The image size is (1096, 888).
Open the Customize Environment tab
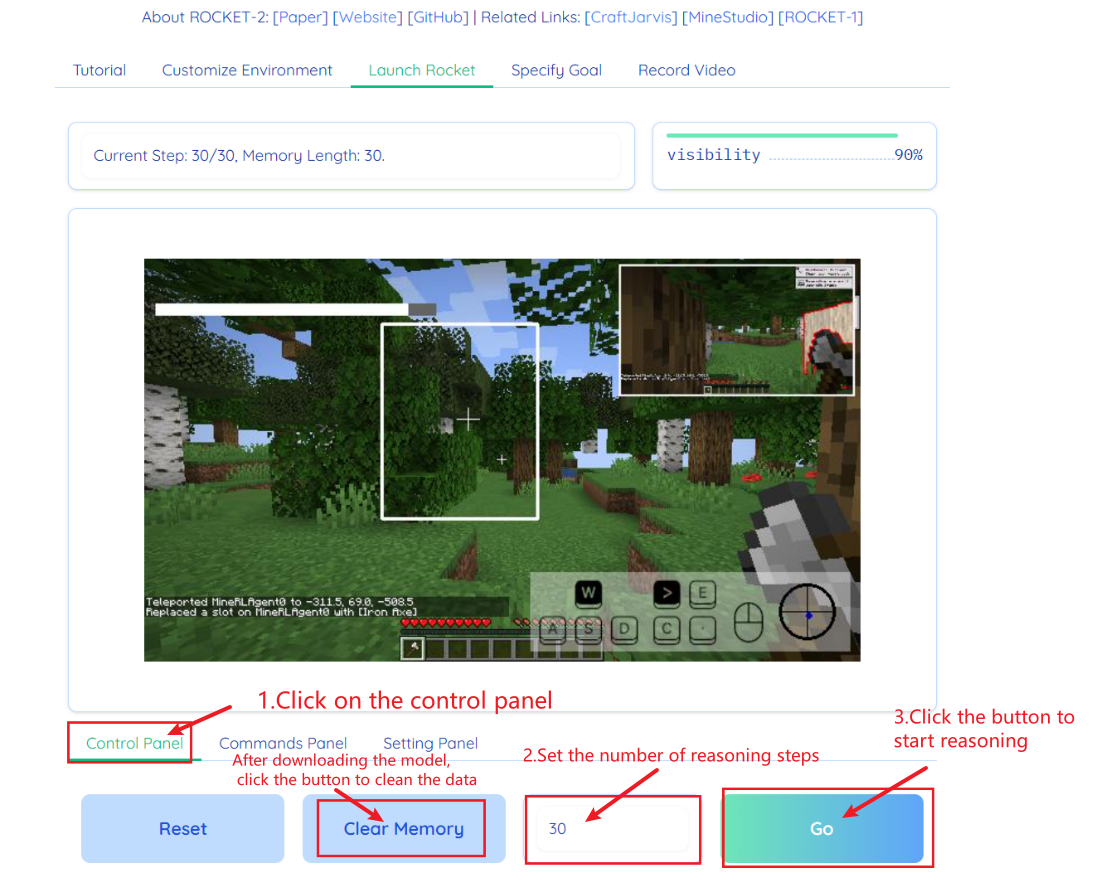click(247, 70)
